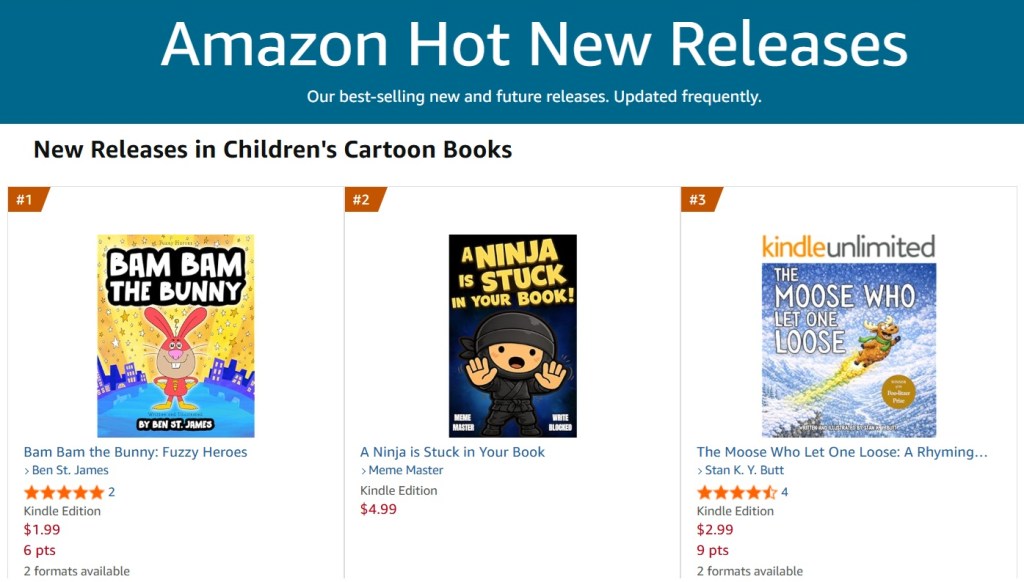The image size is (1024, 582).
Task: Open The Moose Who Let One Loose title link
Action: [842, 452]
